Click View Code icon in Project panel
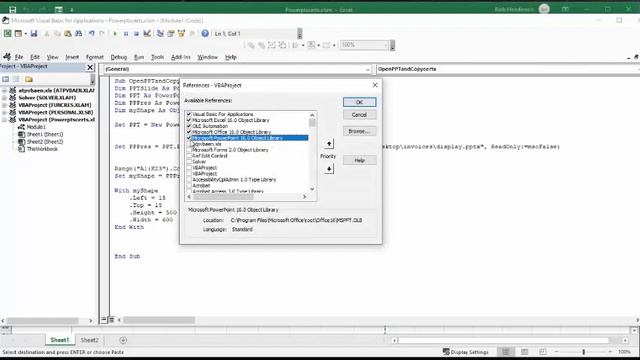This screenshot has height=360, width=640. click(6, 79)
